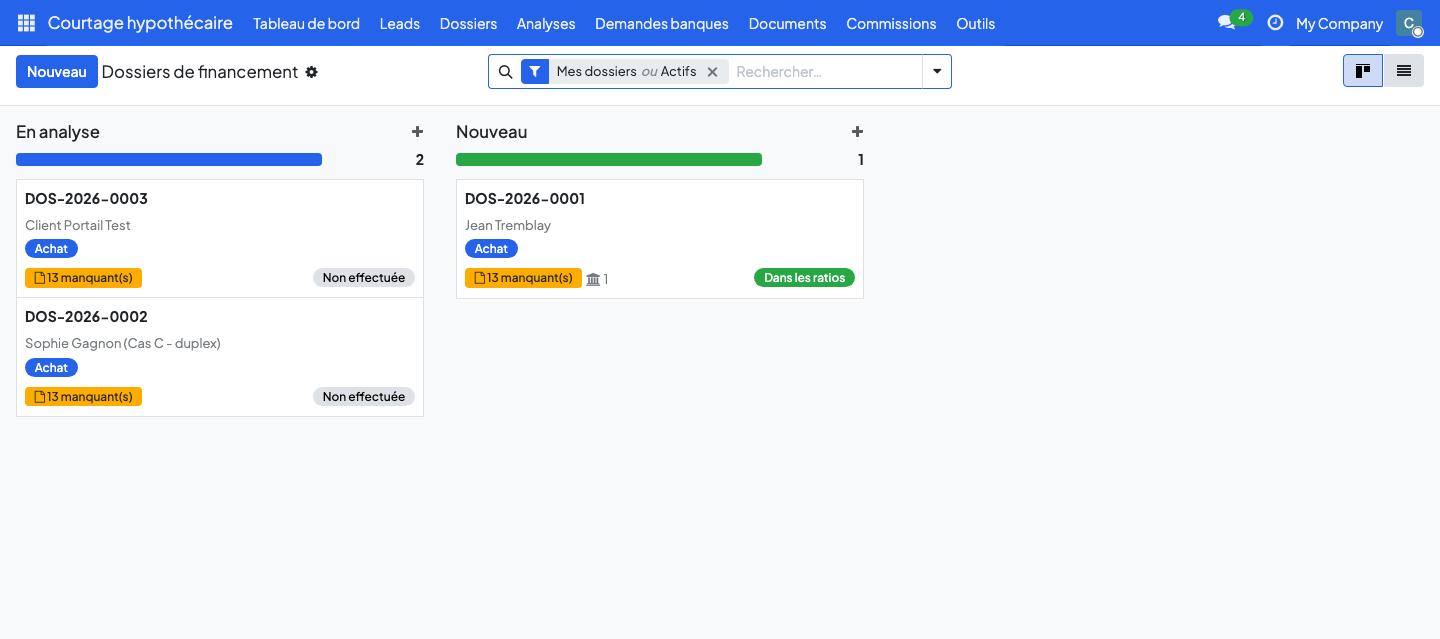Click Client Portail Test name
Viewport: 1440px width, 639px height.
(78, 225)
